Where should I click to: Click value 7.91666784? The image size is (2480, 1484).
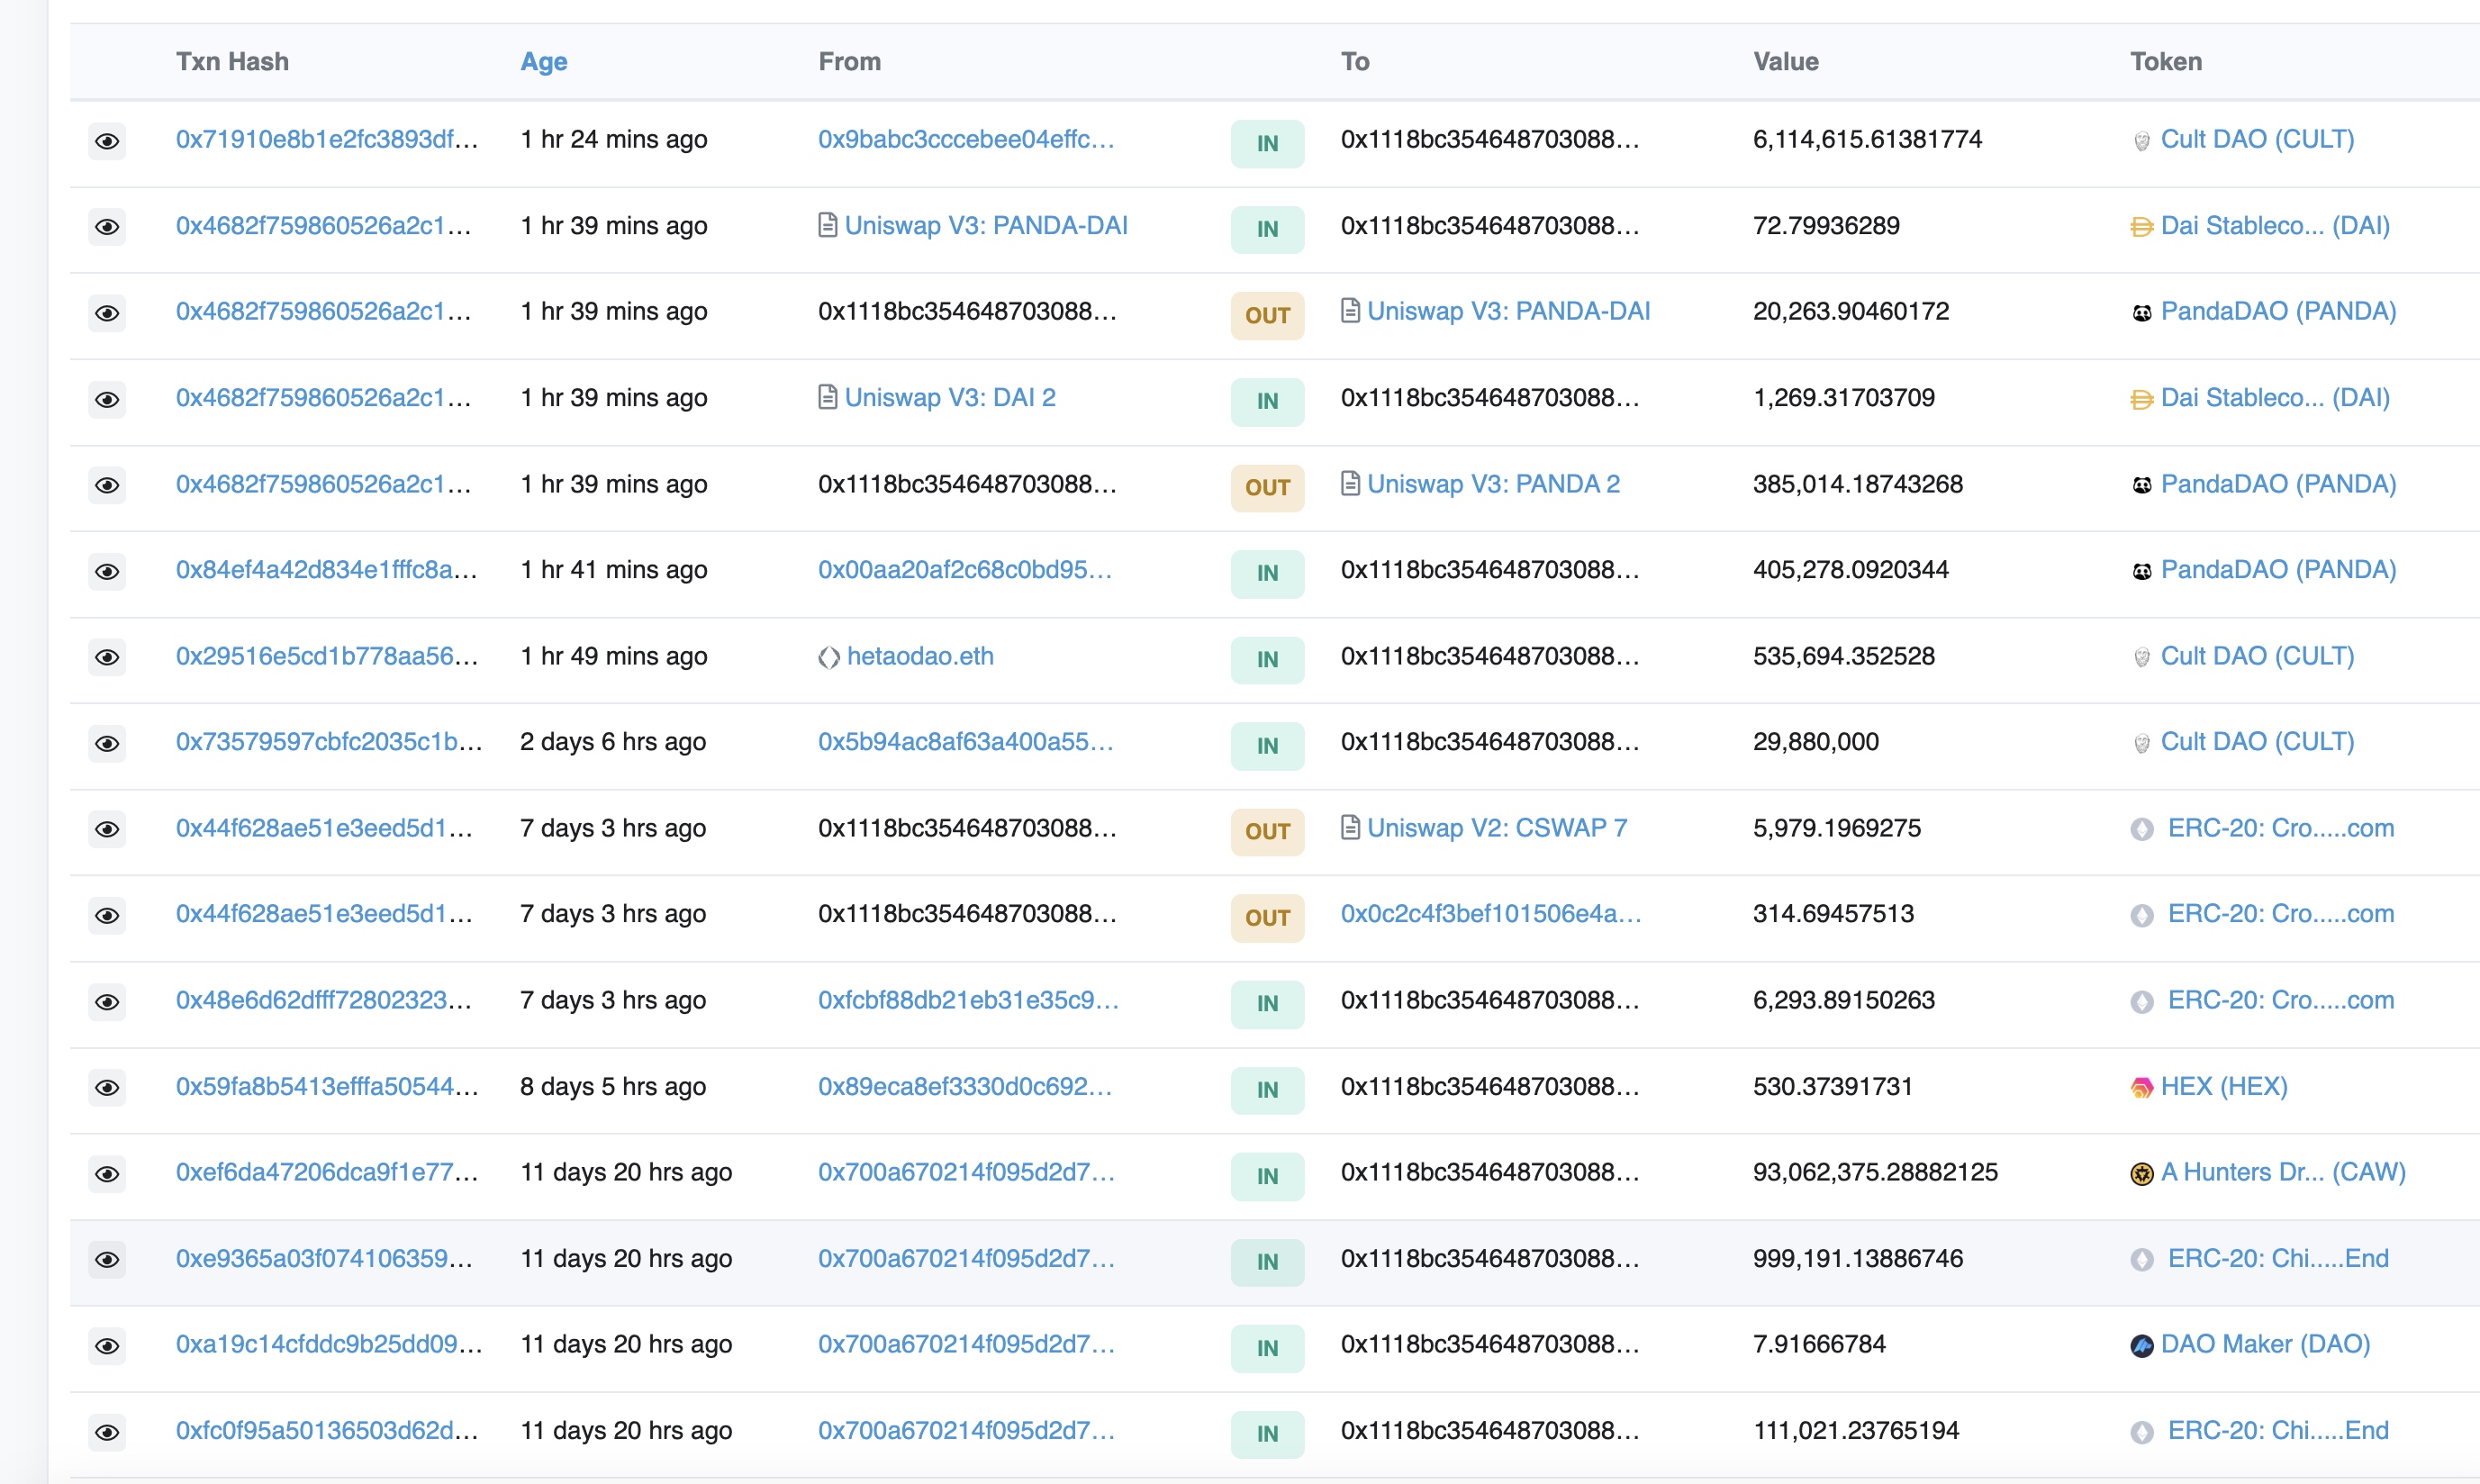pos(1819,1344)
